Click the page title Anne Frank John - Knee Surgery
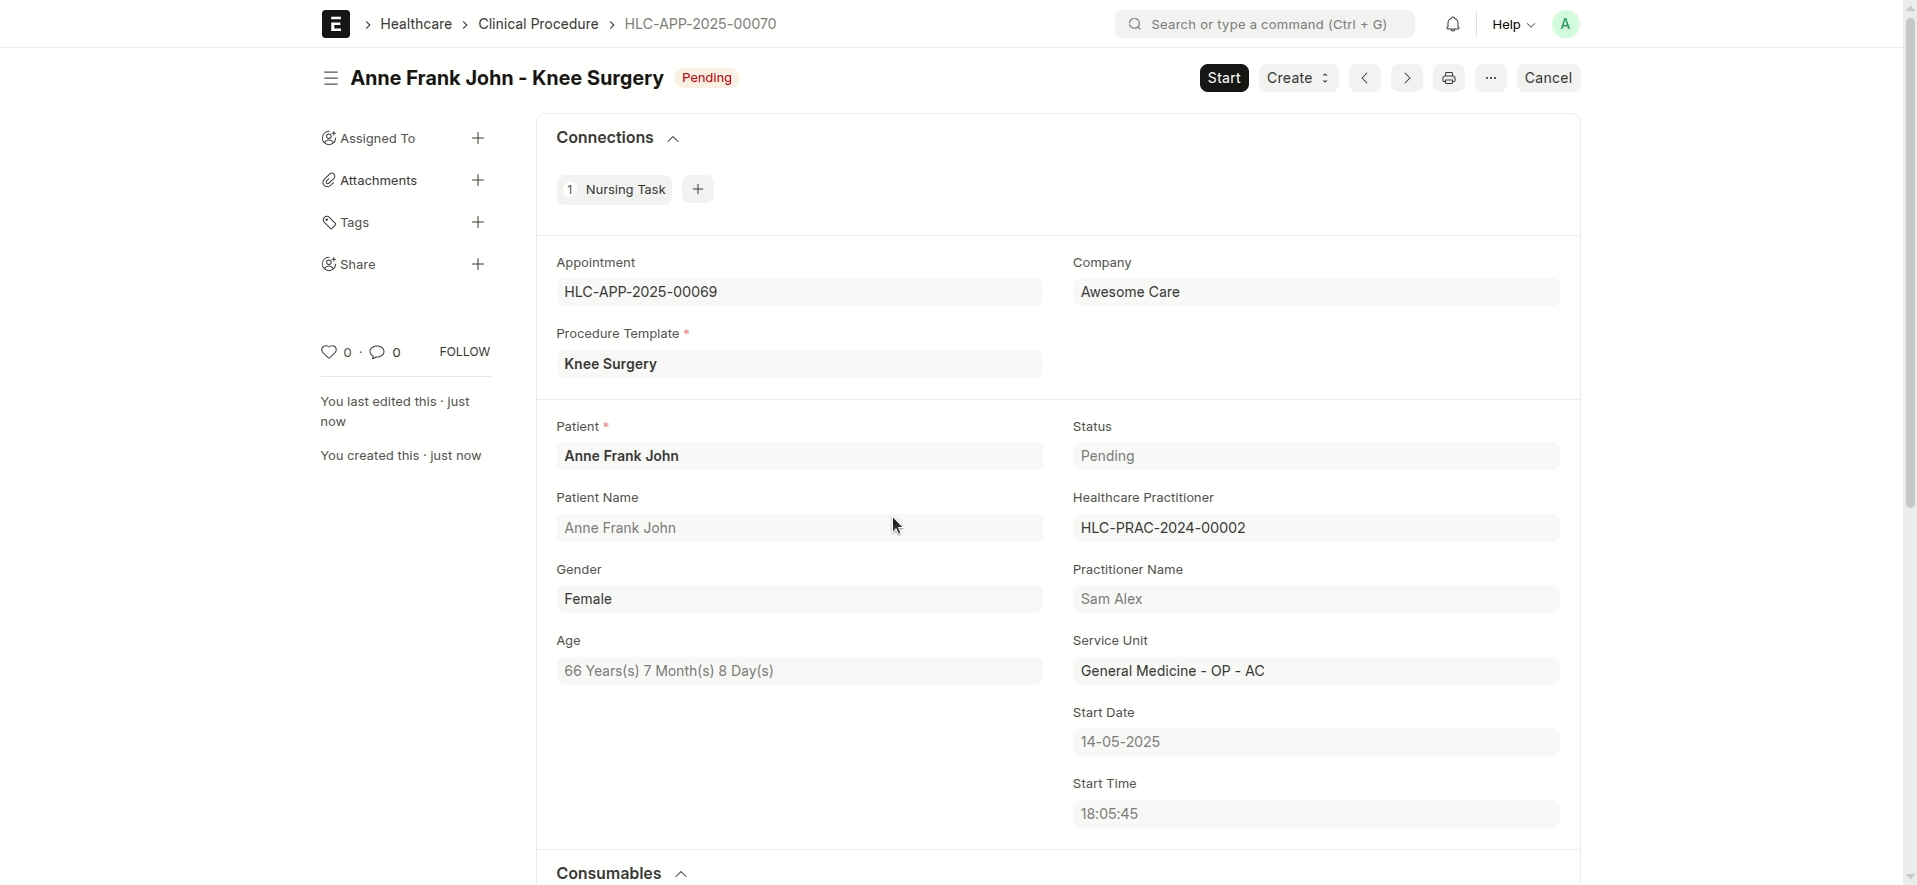The width and height of the screenshot is (1917, 885). coord(507,78)
